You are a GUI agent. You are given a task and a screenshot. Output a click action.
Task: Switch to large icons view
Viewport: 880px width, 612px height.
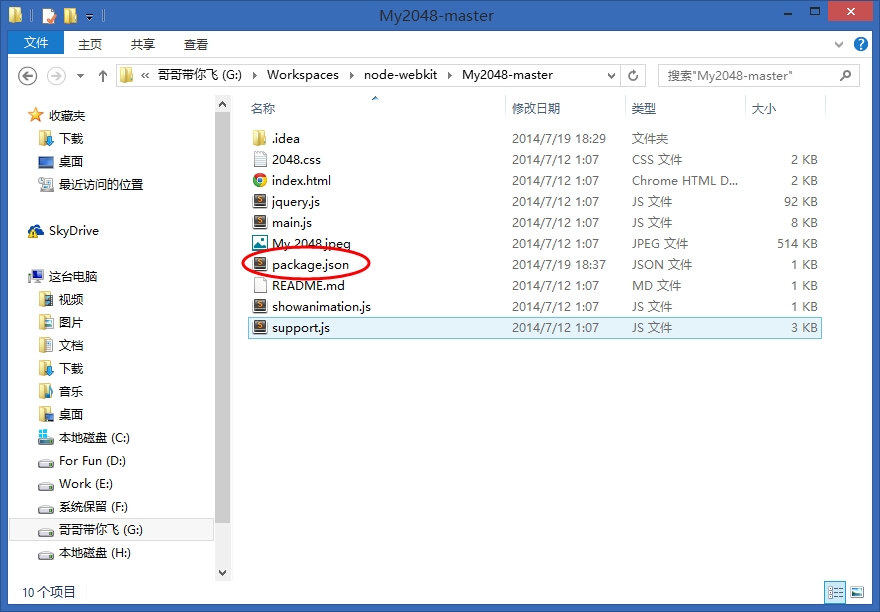(x=857, y=592)
